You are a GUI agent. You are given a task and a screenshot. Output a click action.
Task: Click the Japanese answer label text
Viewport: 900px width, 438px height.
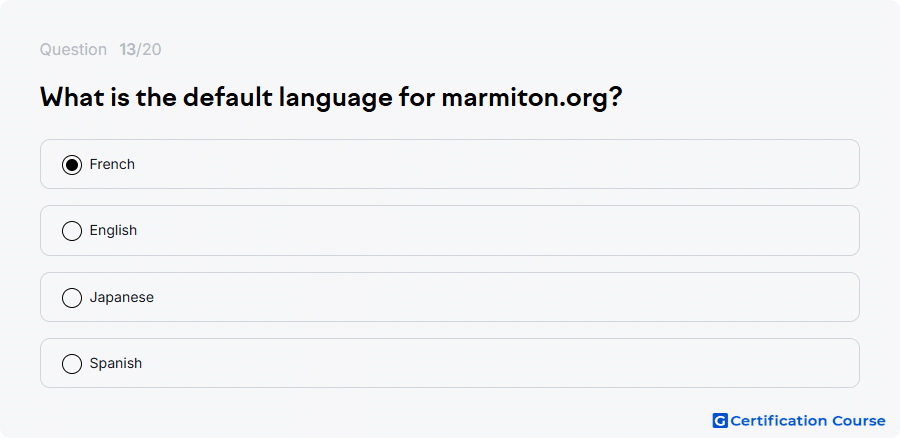[x=122, y=297]
